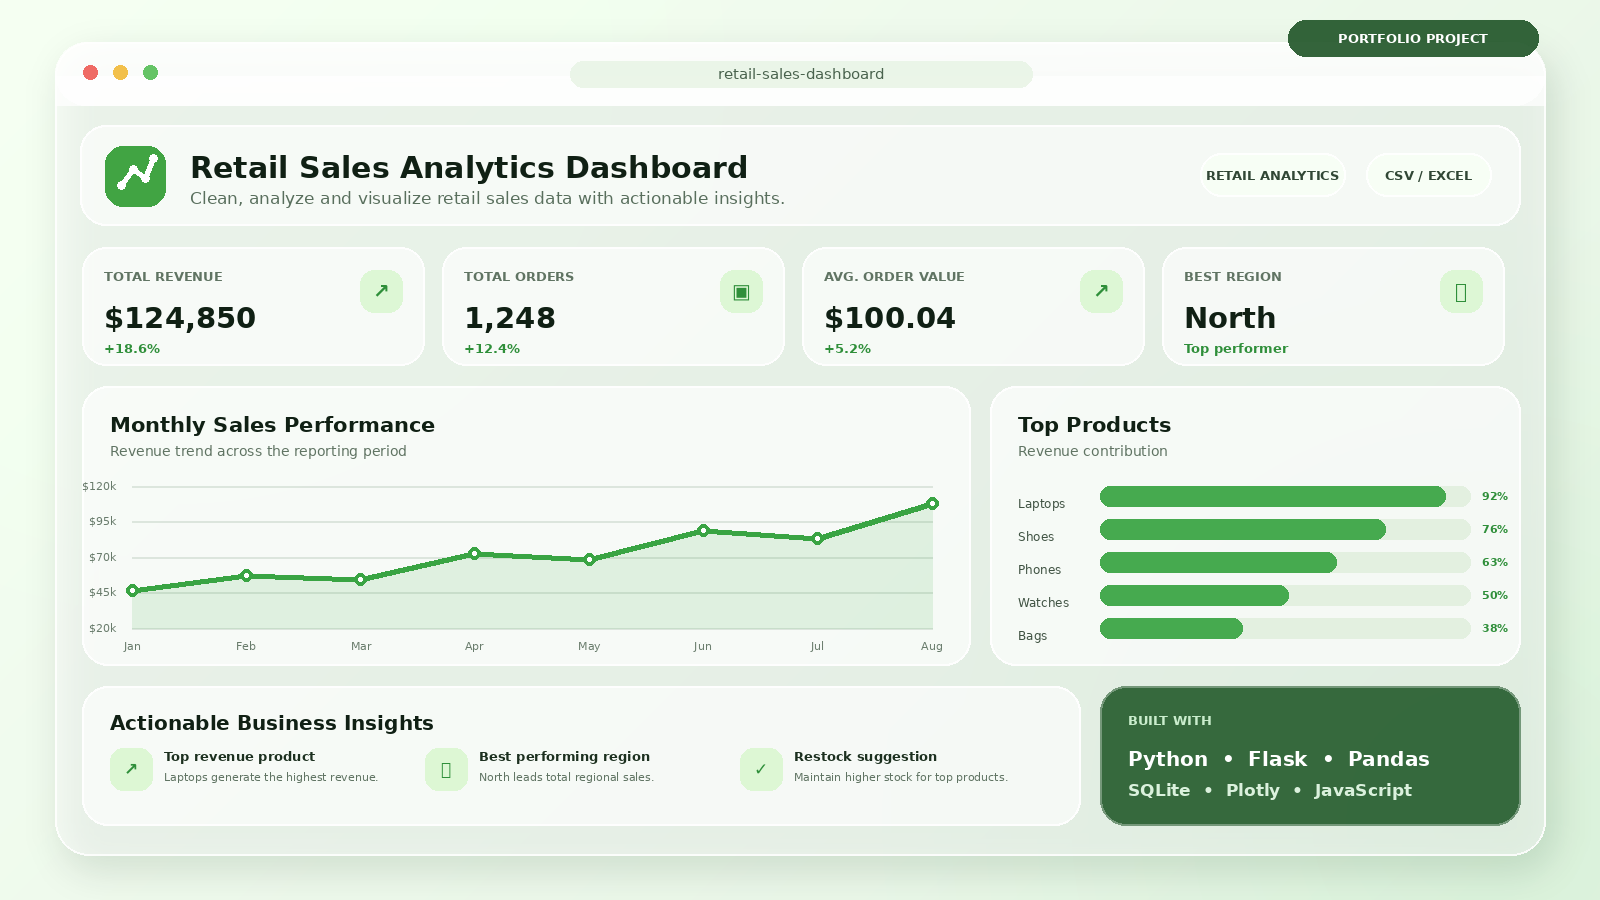Image resolution: width=1600 pixels, height=900 pixels.
Task: Click the Restock suggestion checkmark icon
Action: (761, 769)
